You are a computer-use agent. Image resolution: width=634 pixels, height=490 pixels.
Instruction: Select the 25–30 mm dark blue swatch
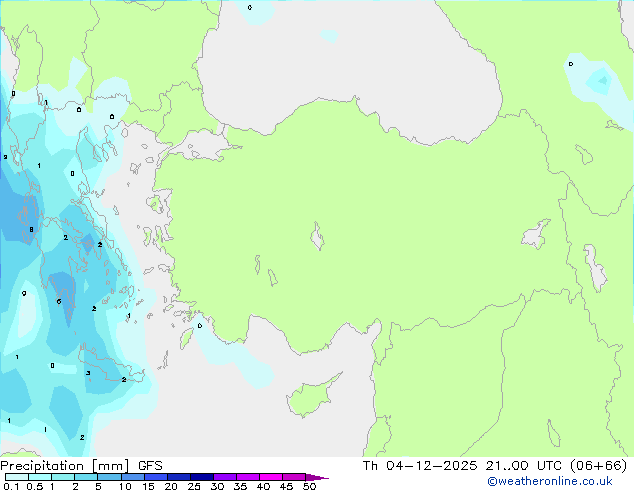pos(201,477)
